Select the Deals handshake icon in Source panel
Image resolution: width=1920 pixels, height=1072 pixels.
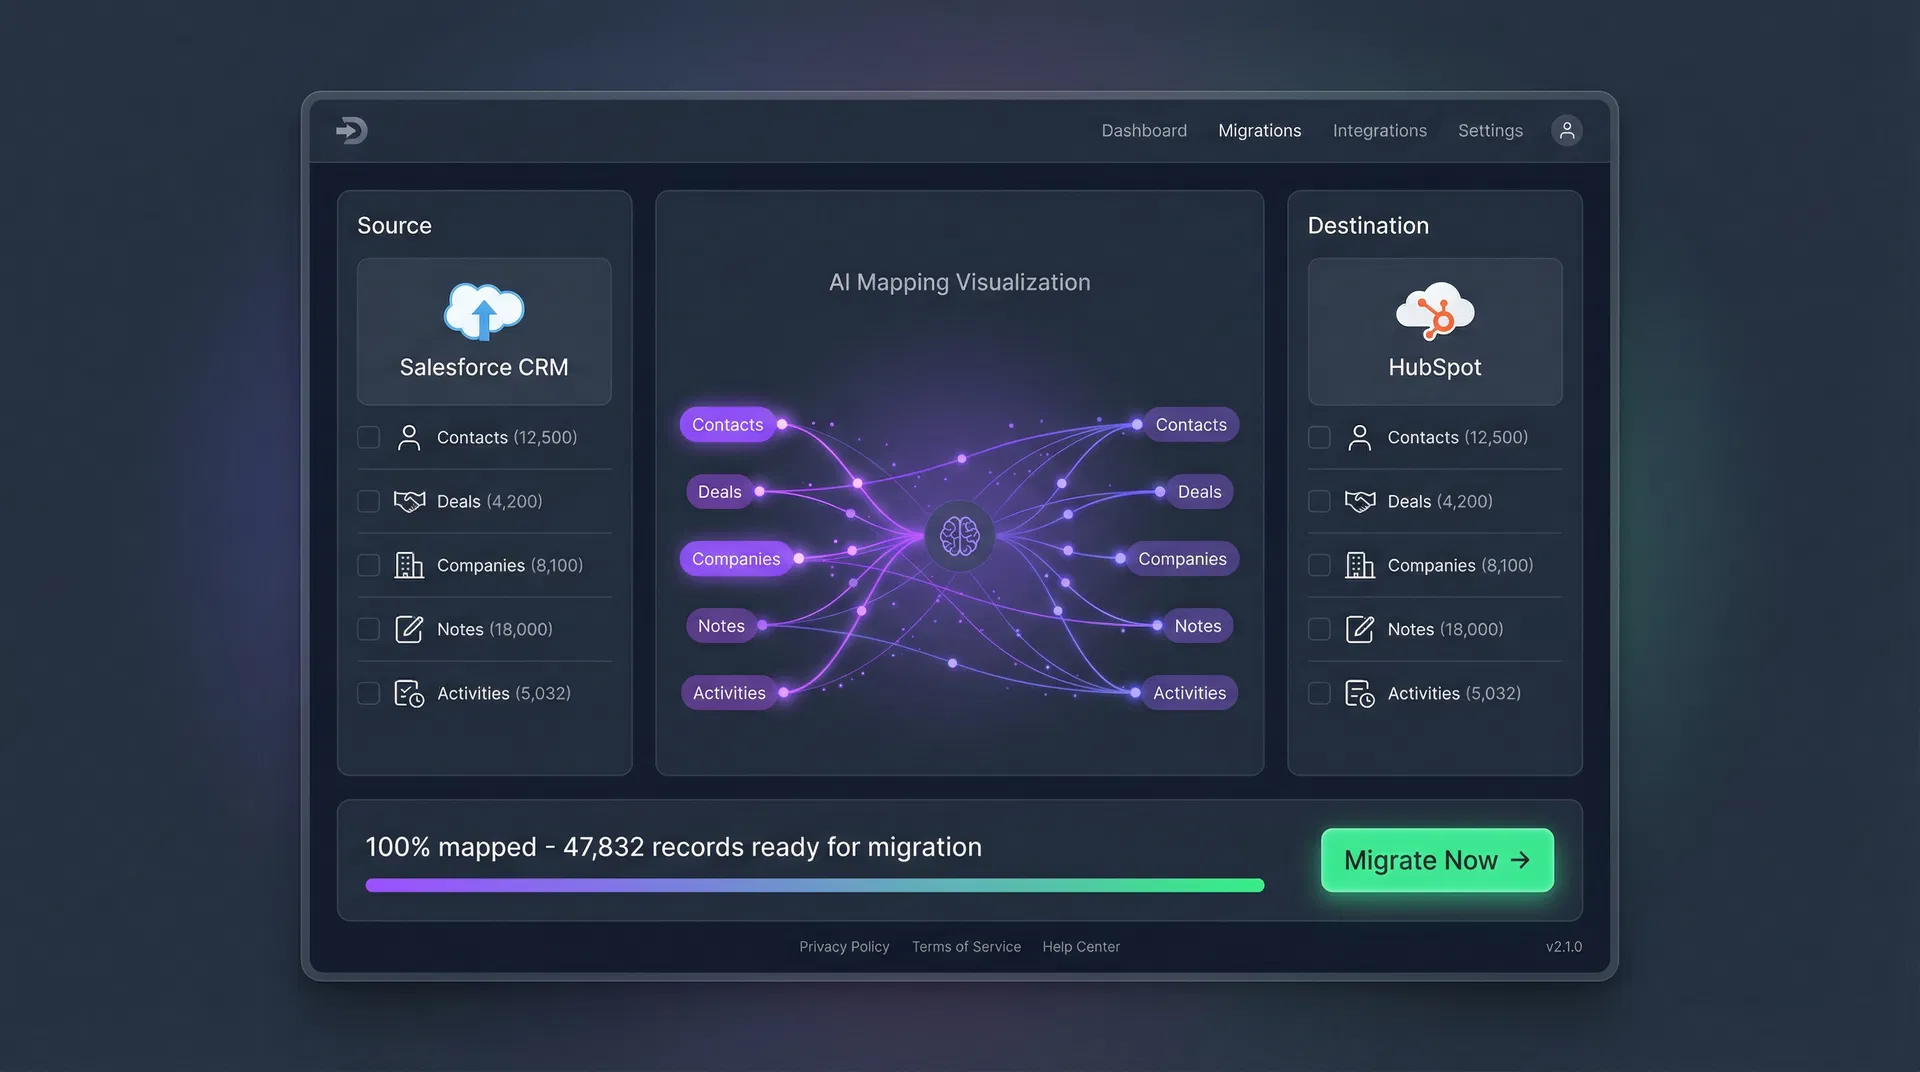410,501
